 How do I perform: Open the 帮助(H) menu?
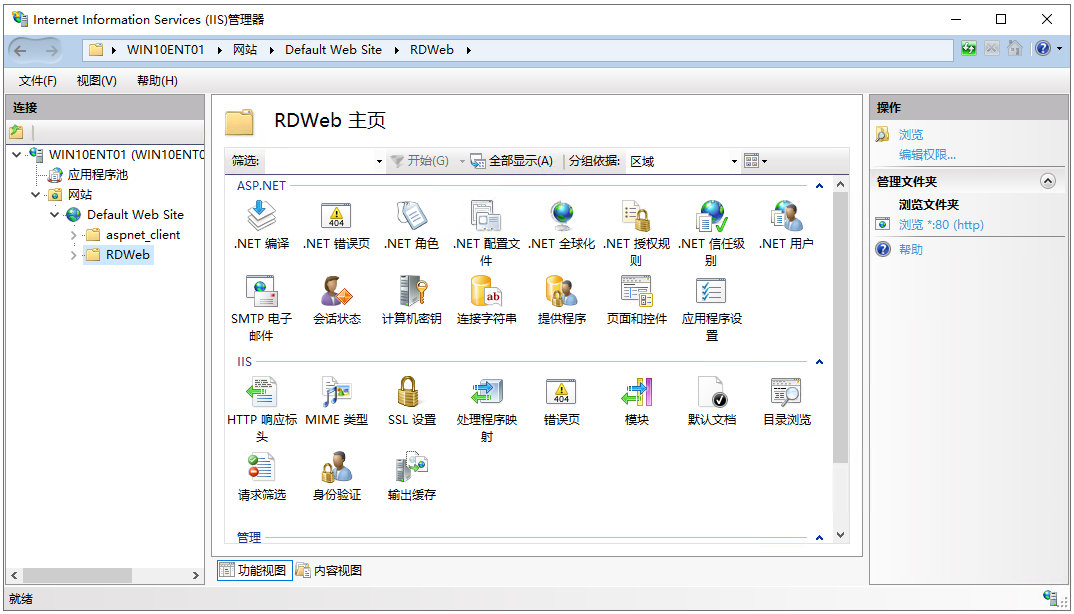(x=158, y=81)
